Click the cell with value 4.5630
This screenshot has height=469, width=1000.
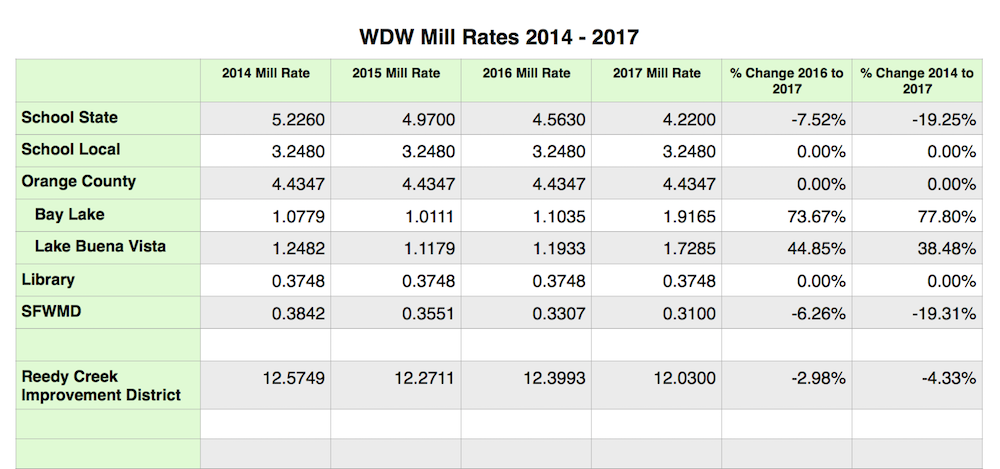[x=526, y=119]
